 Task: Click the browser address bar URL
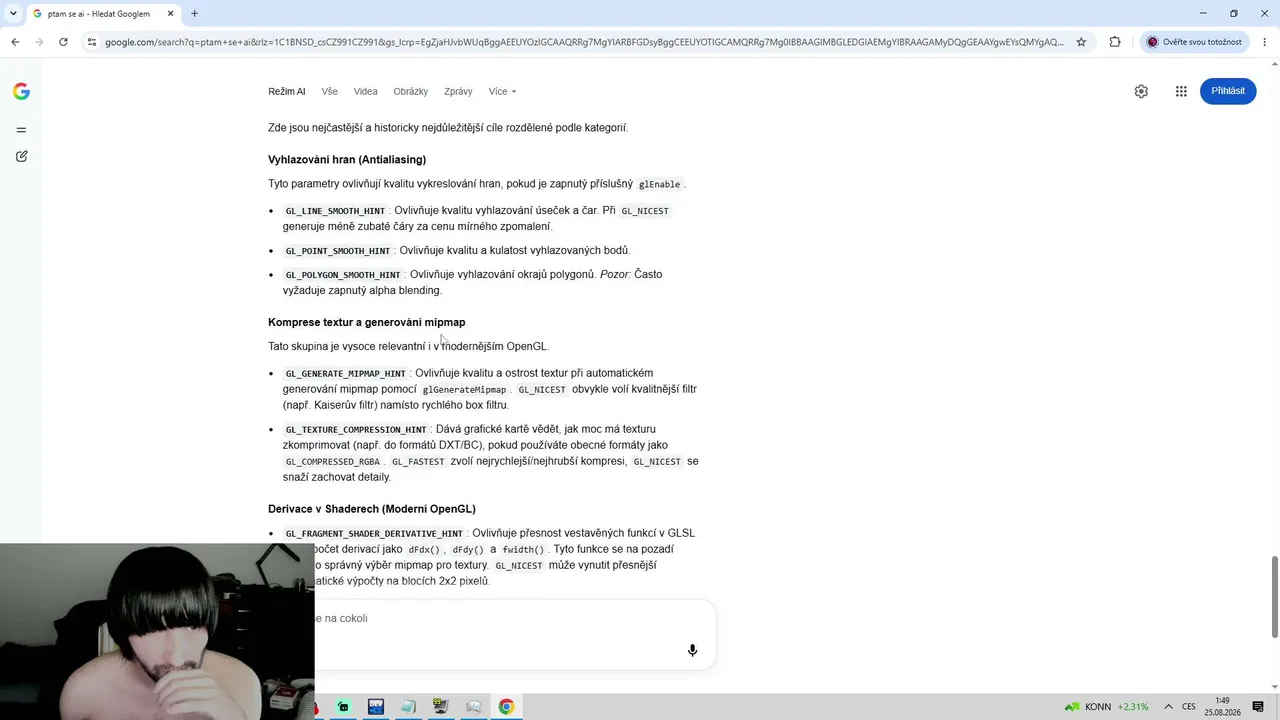click(584, 42)
